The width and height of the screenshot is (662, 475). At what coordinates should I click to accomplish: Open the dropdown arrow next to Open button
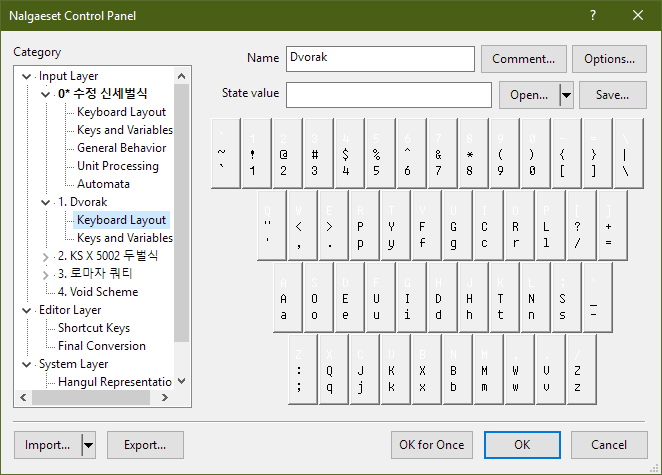pos(567,95)
